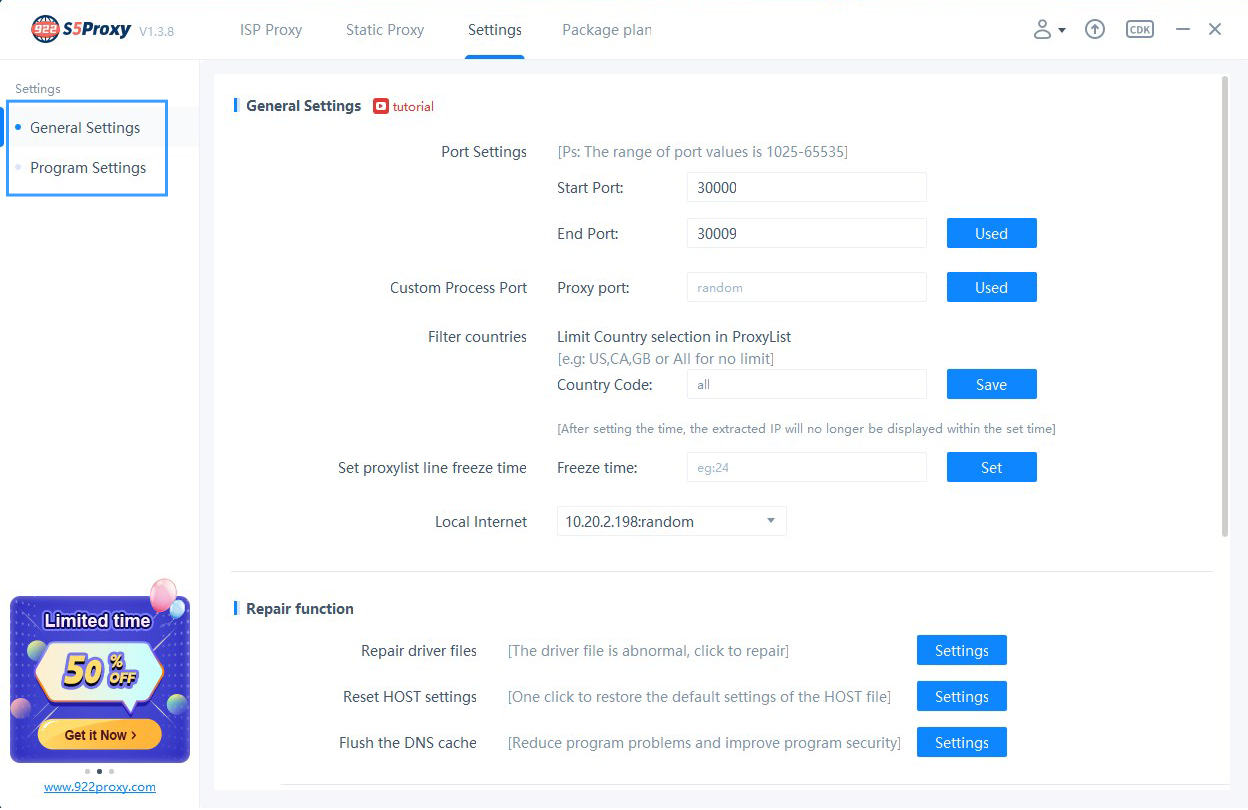The width and height of the screenshot is (1248, 810).
Task: Click Get it Now on promo banner
Action: (99, 734)
